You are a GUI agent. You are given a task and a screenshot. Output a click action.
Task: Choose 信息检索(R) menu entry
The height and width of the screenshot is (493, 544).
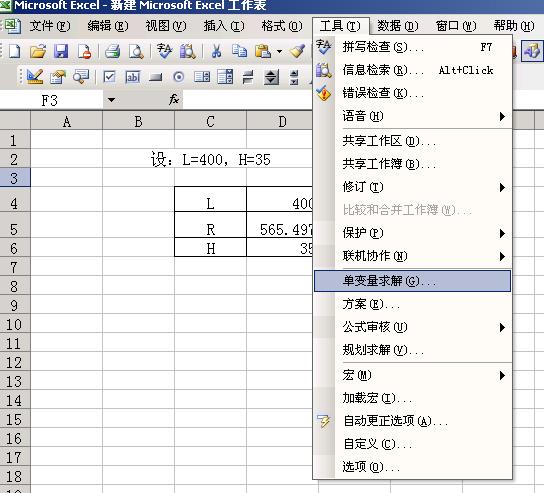click(x=413, y=70)
